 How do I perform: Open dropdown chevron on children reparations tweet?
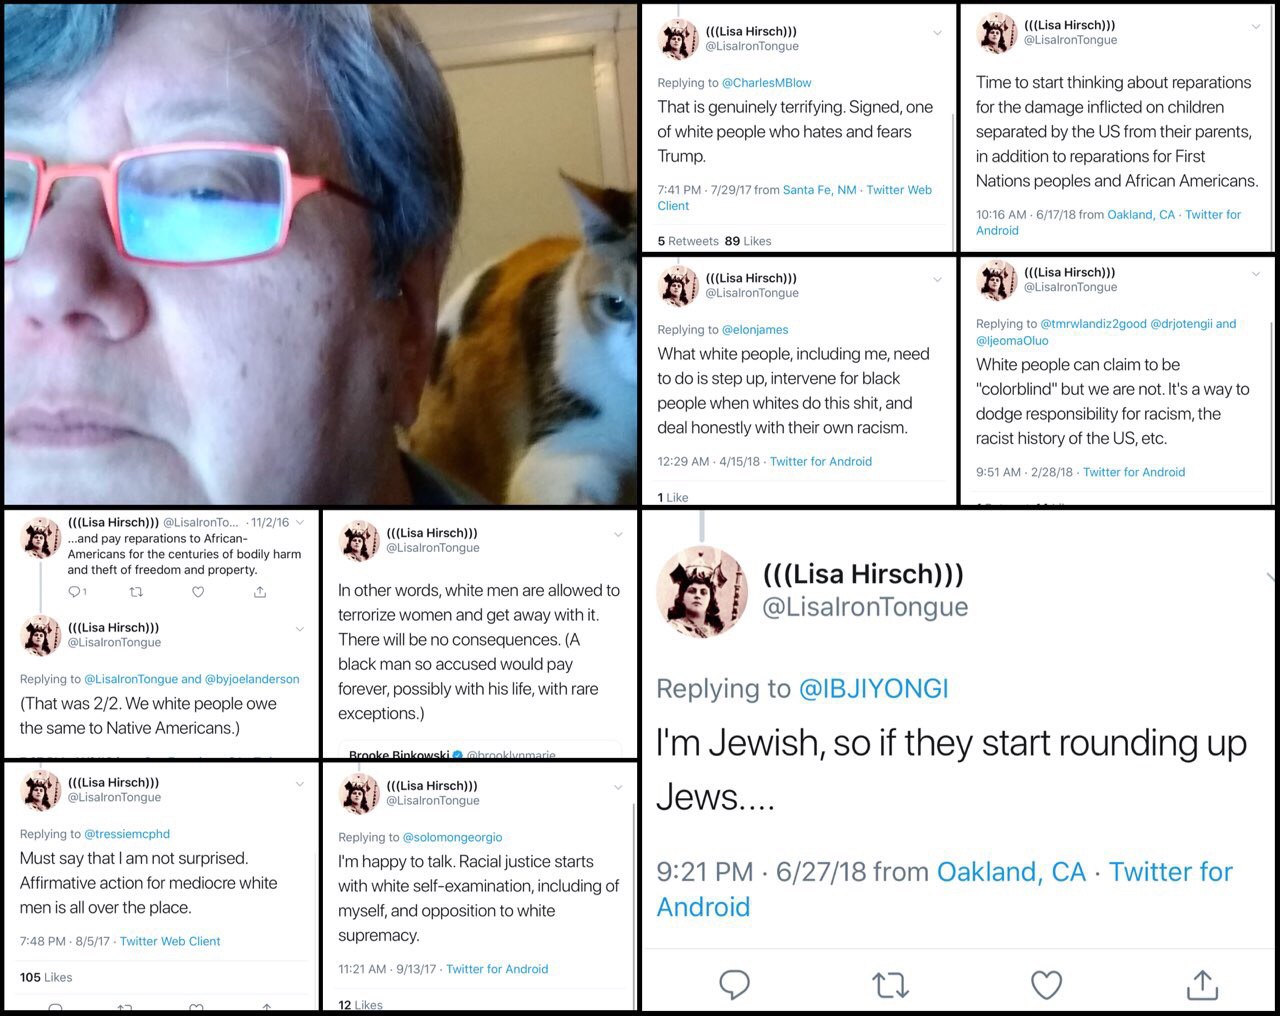[x=1256, y=27]
